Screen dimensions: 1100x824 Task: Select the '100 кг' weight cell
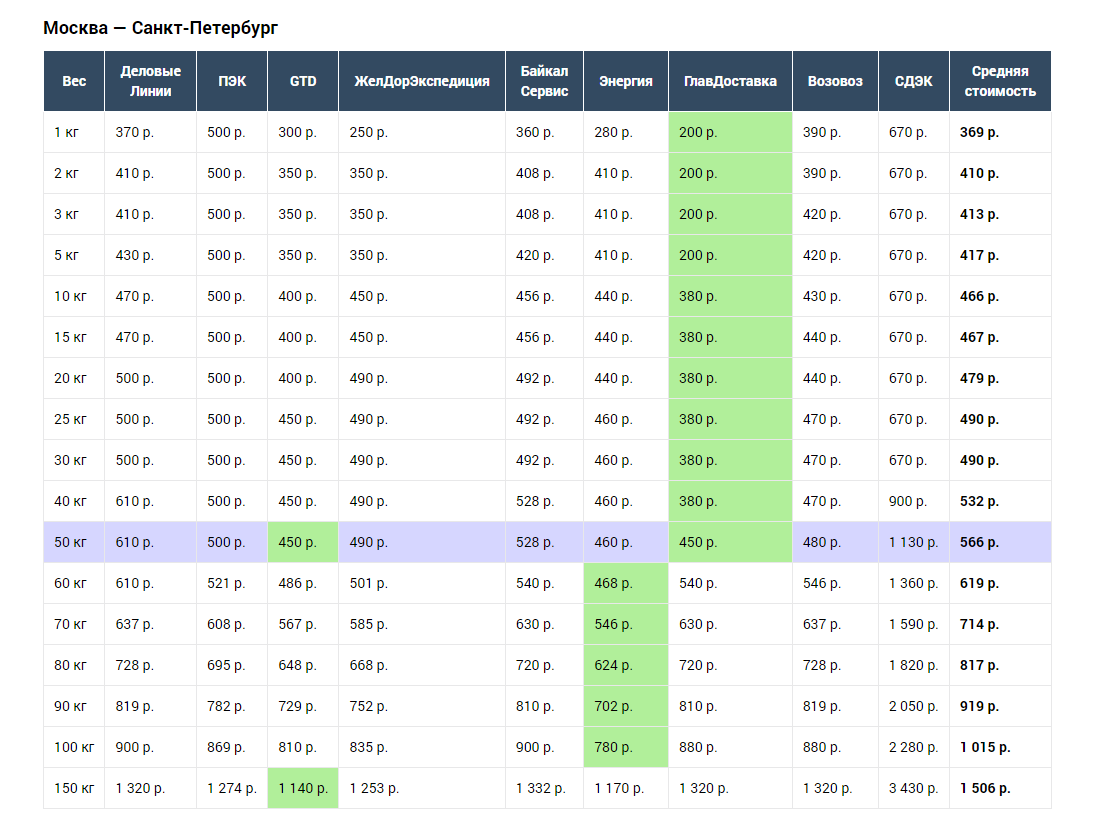pyautogui.click(x=74, y=748)
